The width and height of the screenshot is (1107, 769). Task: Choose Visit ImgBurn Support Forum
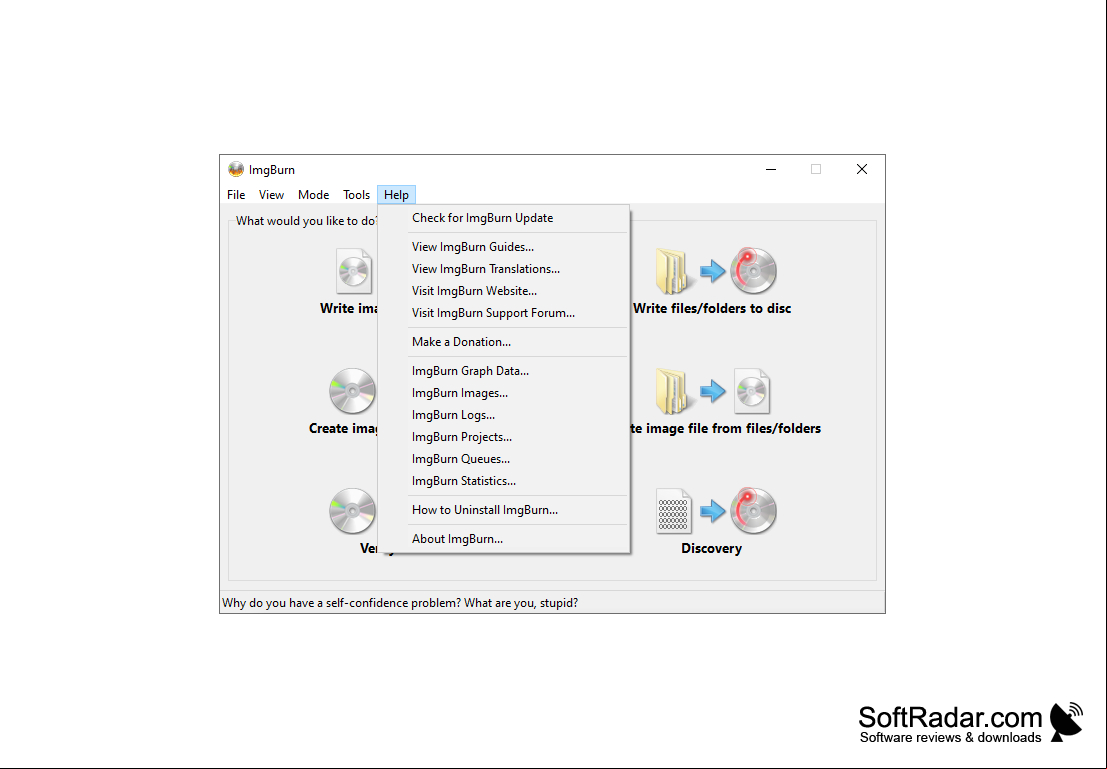coord(503,313)
